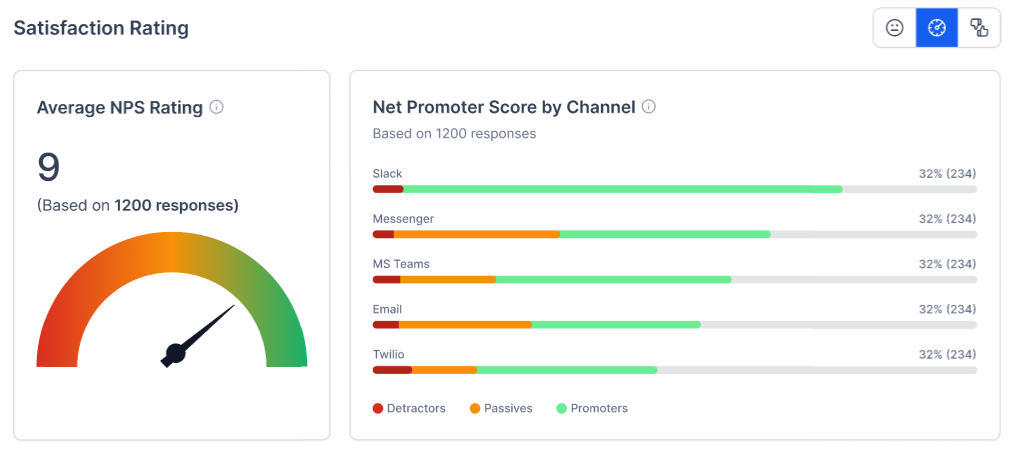Click info icon beside Average NPS Rating
This screenshot has width=1011, height=451.
click(216, 107)
